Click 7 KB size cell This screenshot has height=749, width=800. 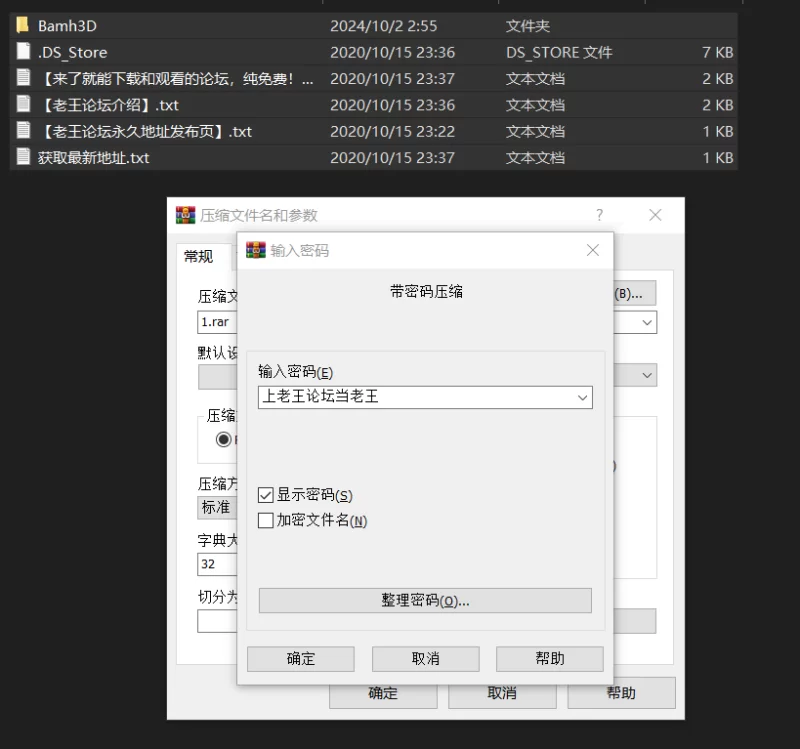717,52
